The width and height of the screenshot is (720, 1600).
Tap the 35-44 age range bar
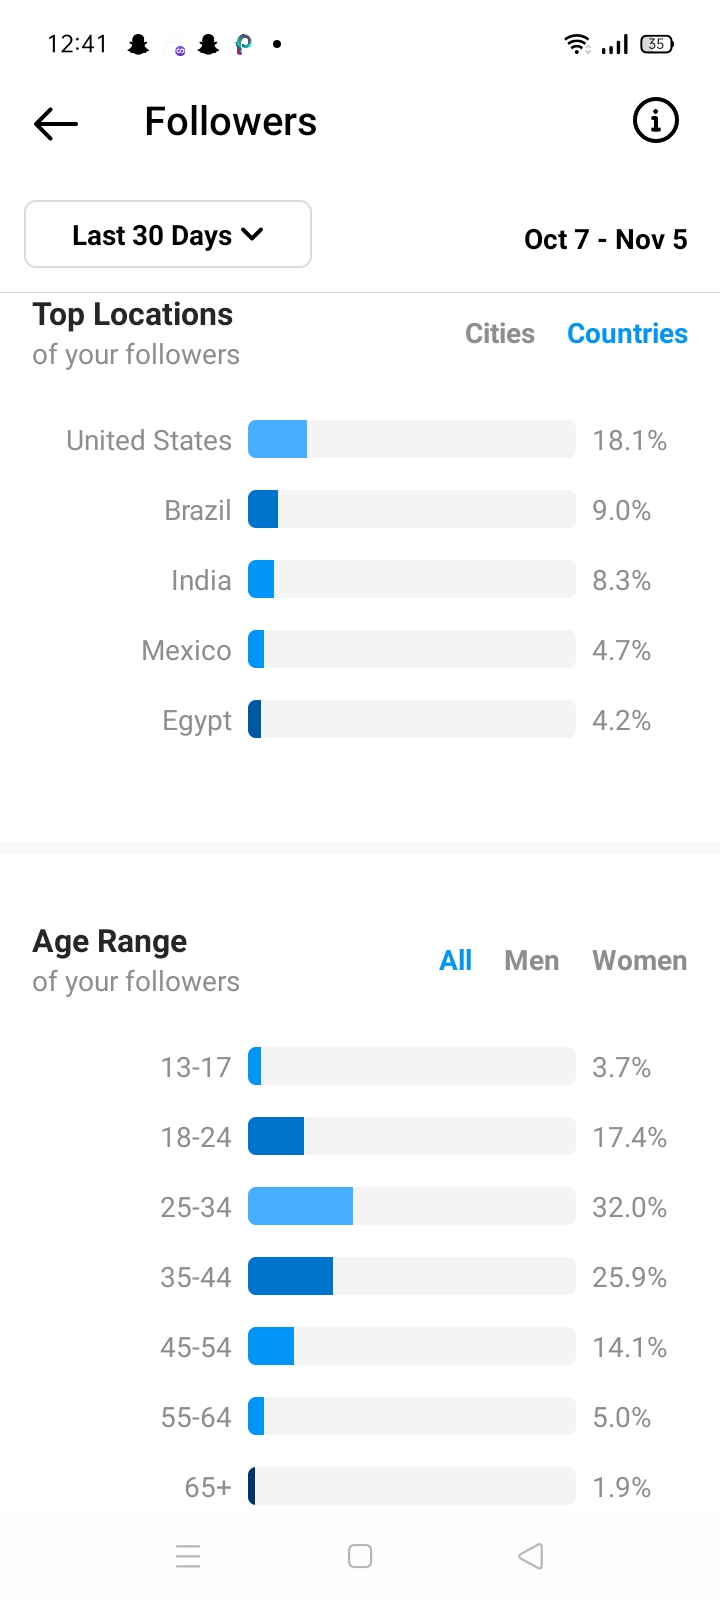[412, 1276]
